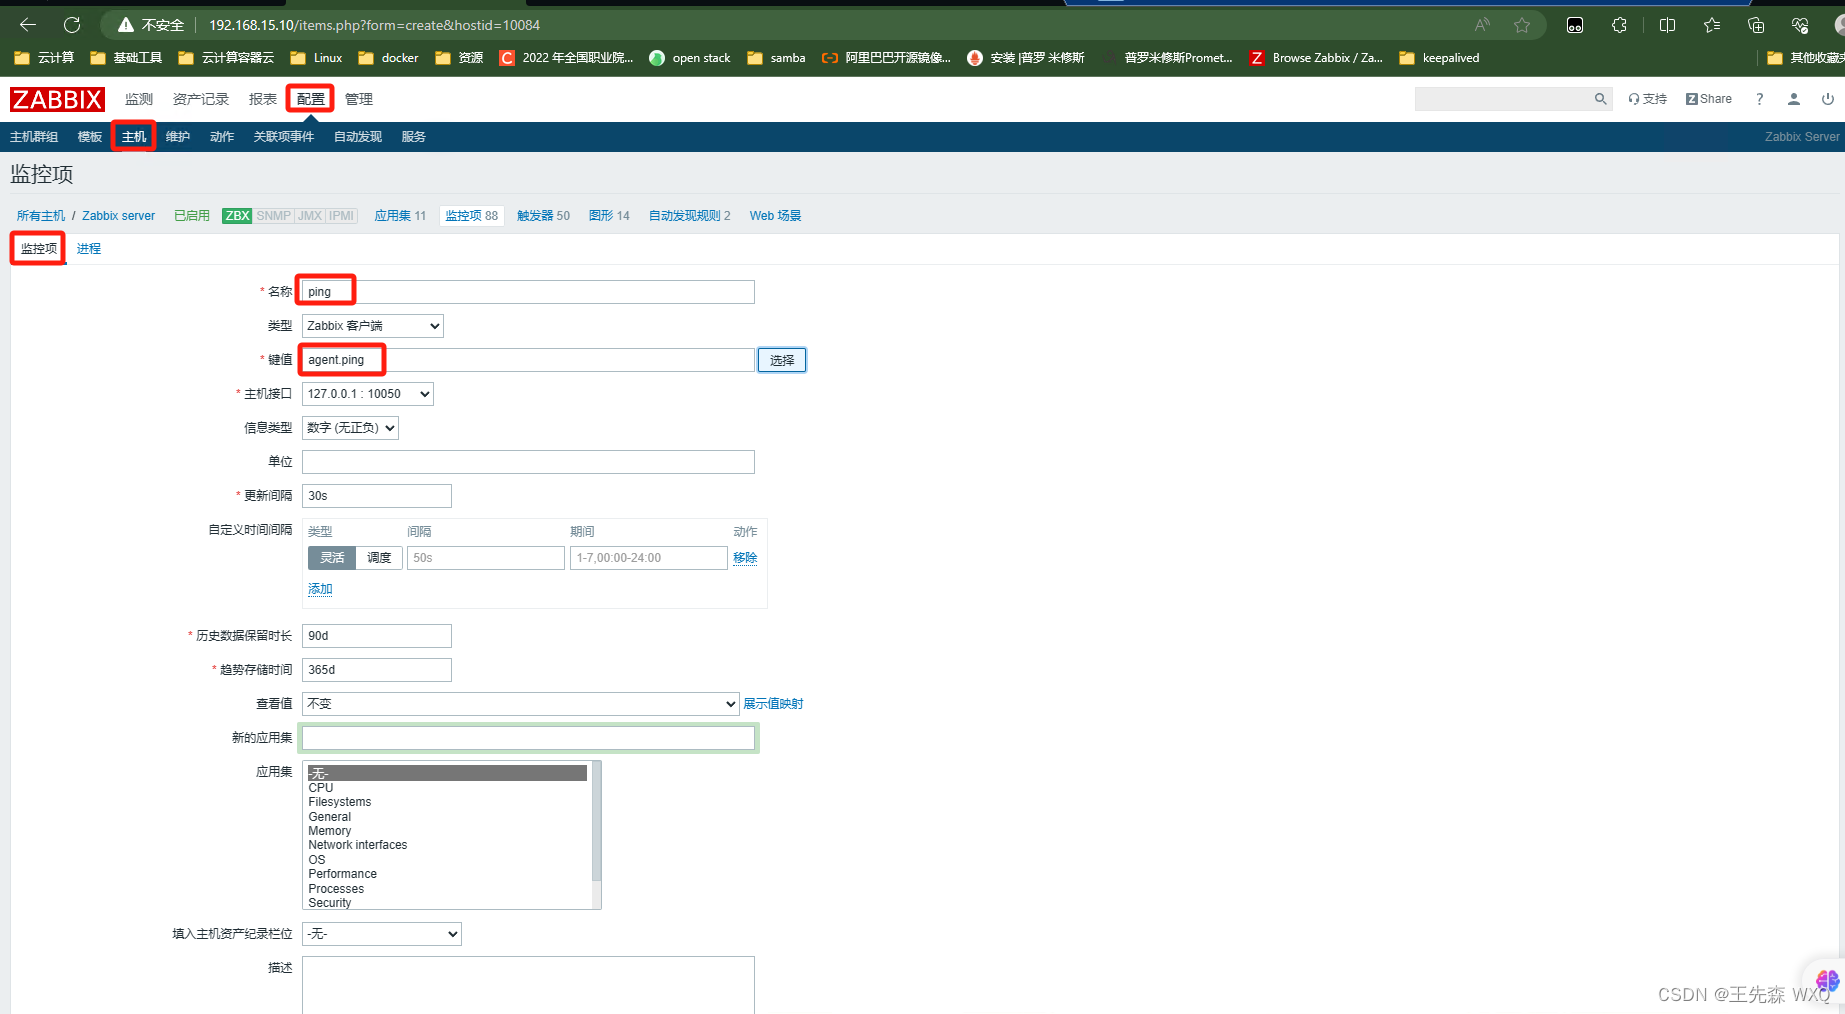Open the Zabbix server breadcrumb link
This screenshot has height=1014, width=1845.
(118, 216)
